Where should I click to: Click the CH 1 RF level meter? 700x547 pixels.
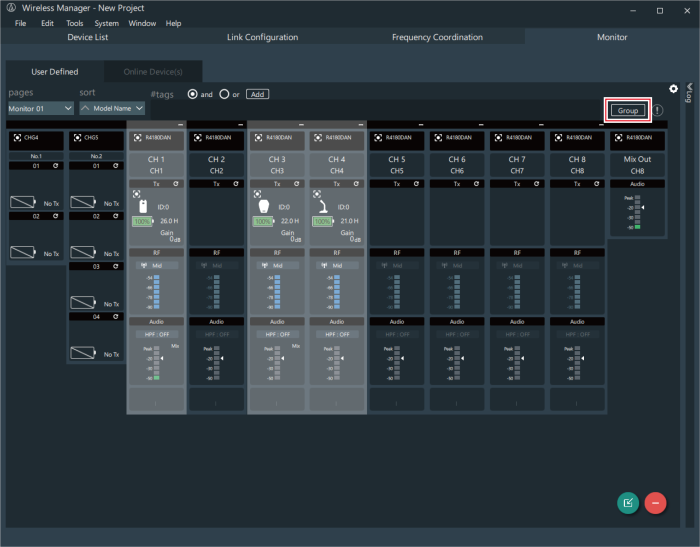157,292
